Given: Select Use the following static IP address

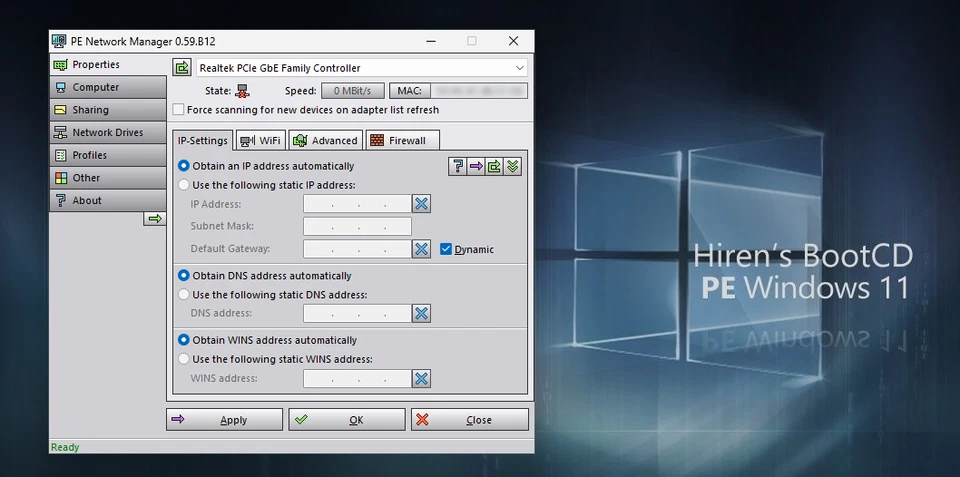Looking at the screenshot, I should click(183, 185).
